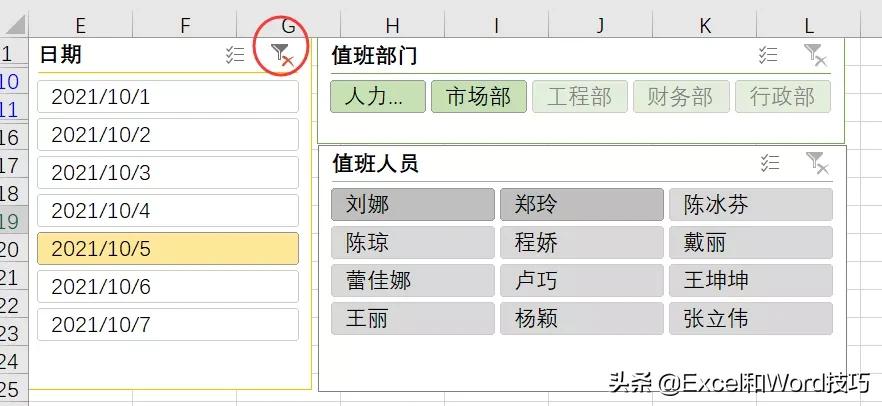Click the select-all corner triangle
The width and height of the screenshot is (882, 406).
click(14, 25)
